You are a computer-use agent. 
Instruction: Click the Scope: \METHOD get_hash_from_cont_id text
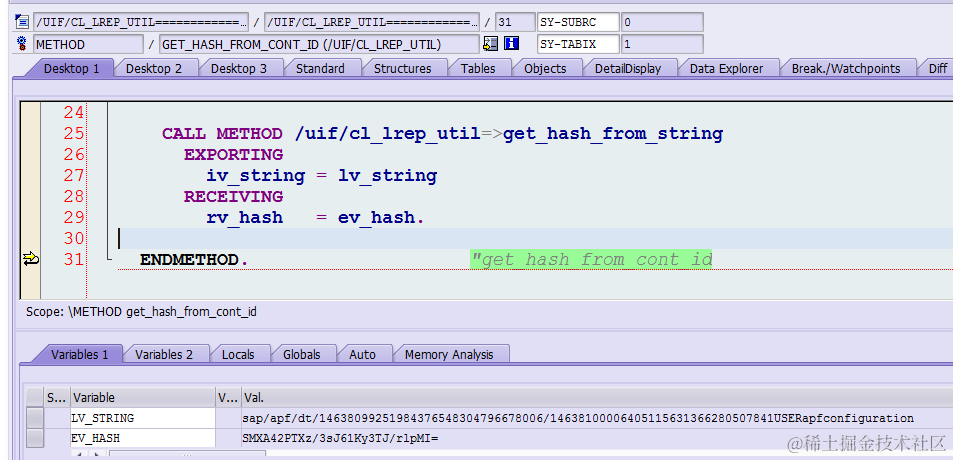tap(141, 312)
